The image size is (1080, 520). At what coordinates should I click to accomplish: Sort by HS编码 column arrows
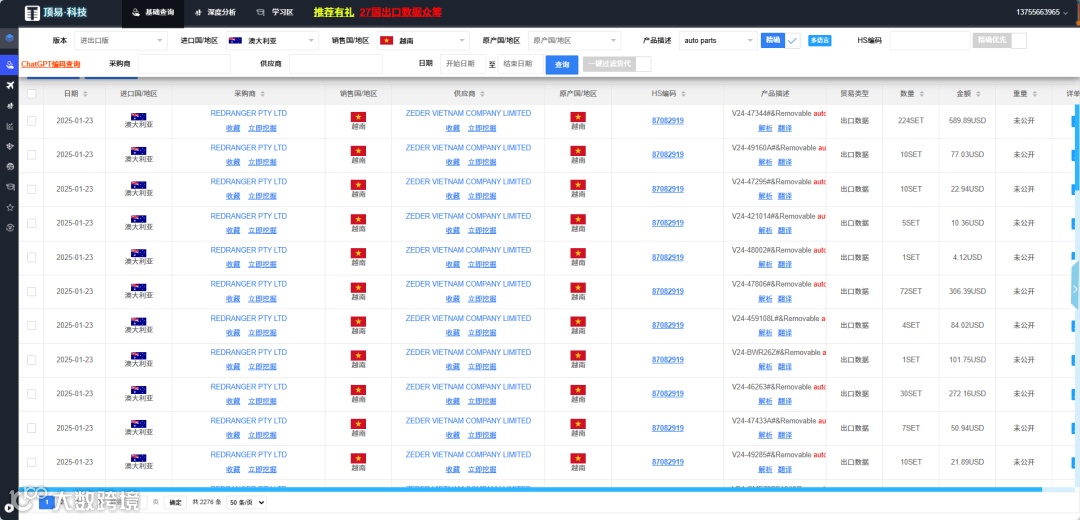tap(684, 94)
